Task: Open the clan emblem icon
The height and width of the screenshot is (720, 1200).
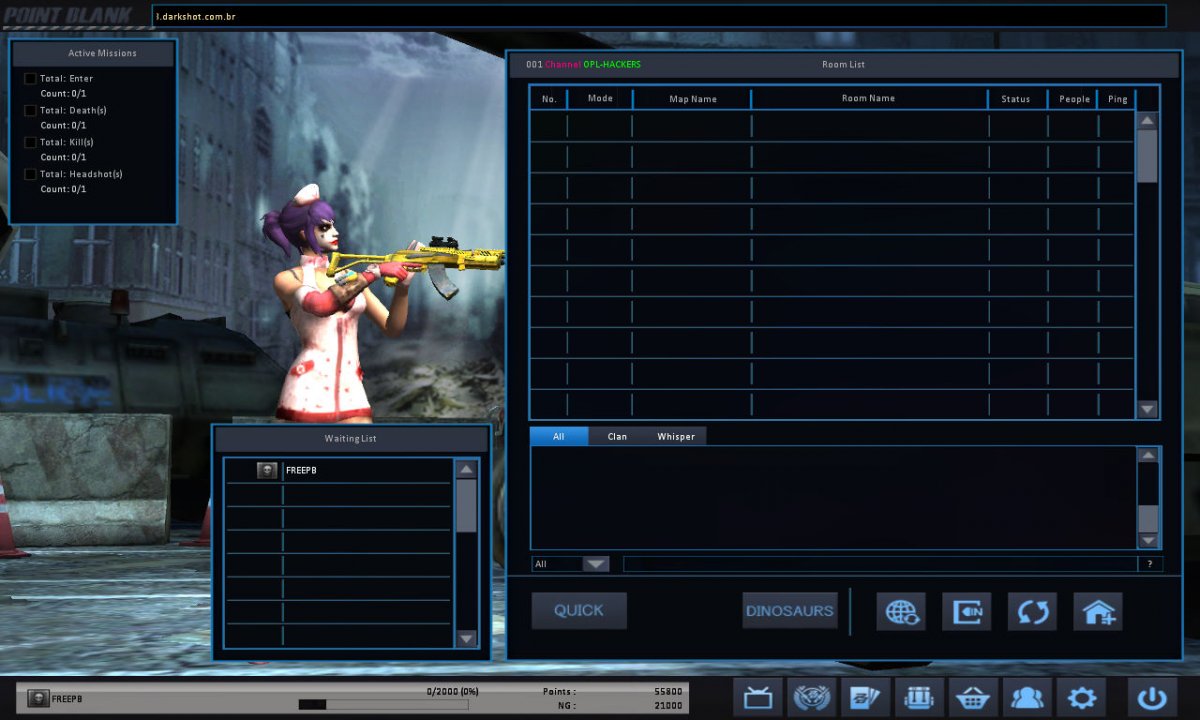Action: point(812,696)
